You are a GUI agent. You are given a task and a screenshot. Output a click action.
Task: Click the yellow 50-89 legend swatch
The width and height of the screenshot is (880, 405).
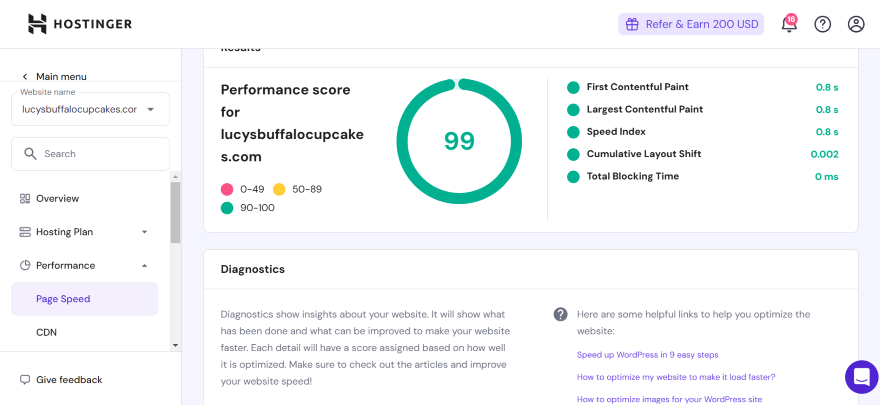279,190
